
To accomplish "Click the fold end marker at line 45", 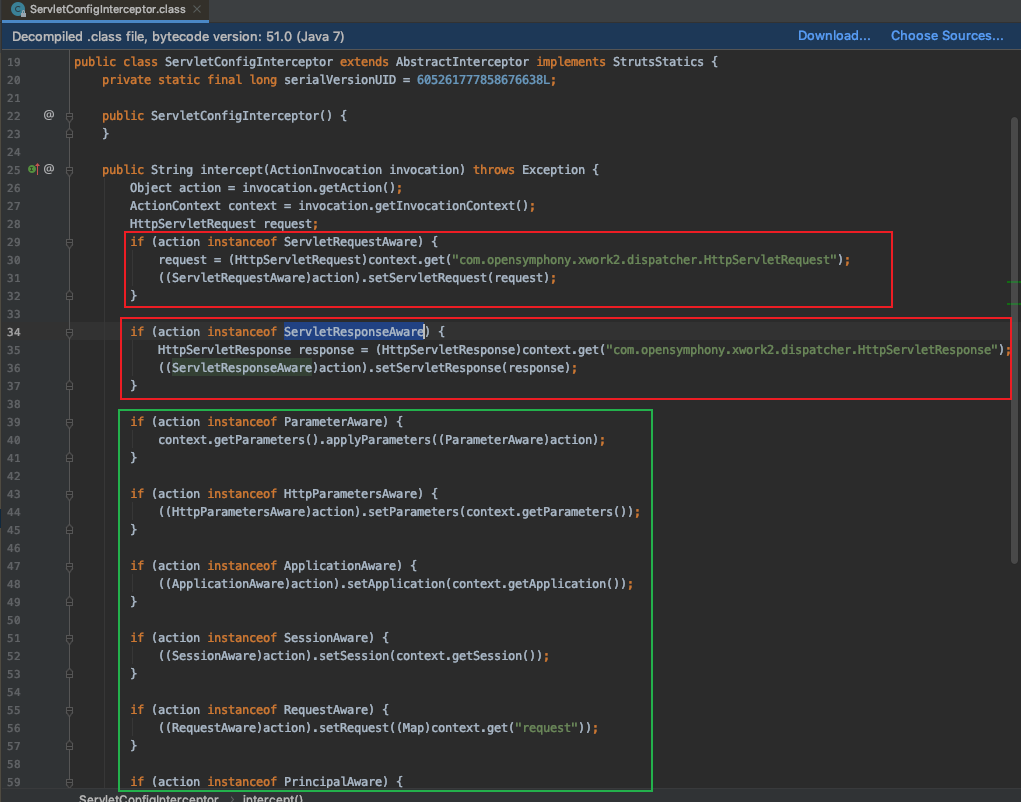I will [69, 530].
